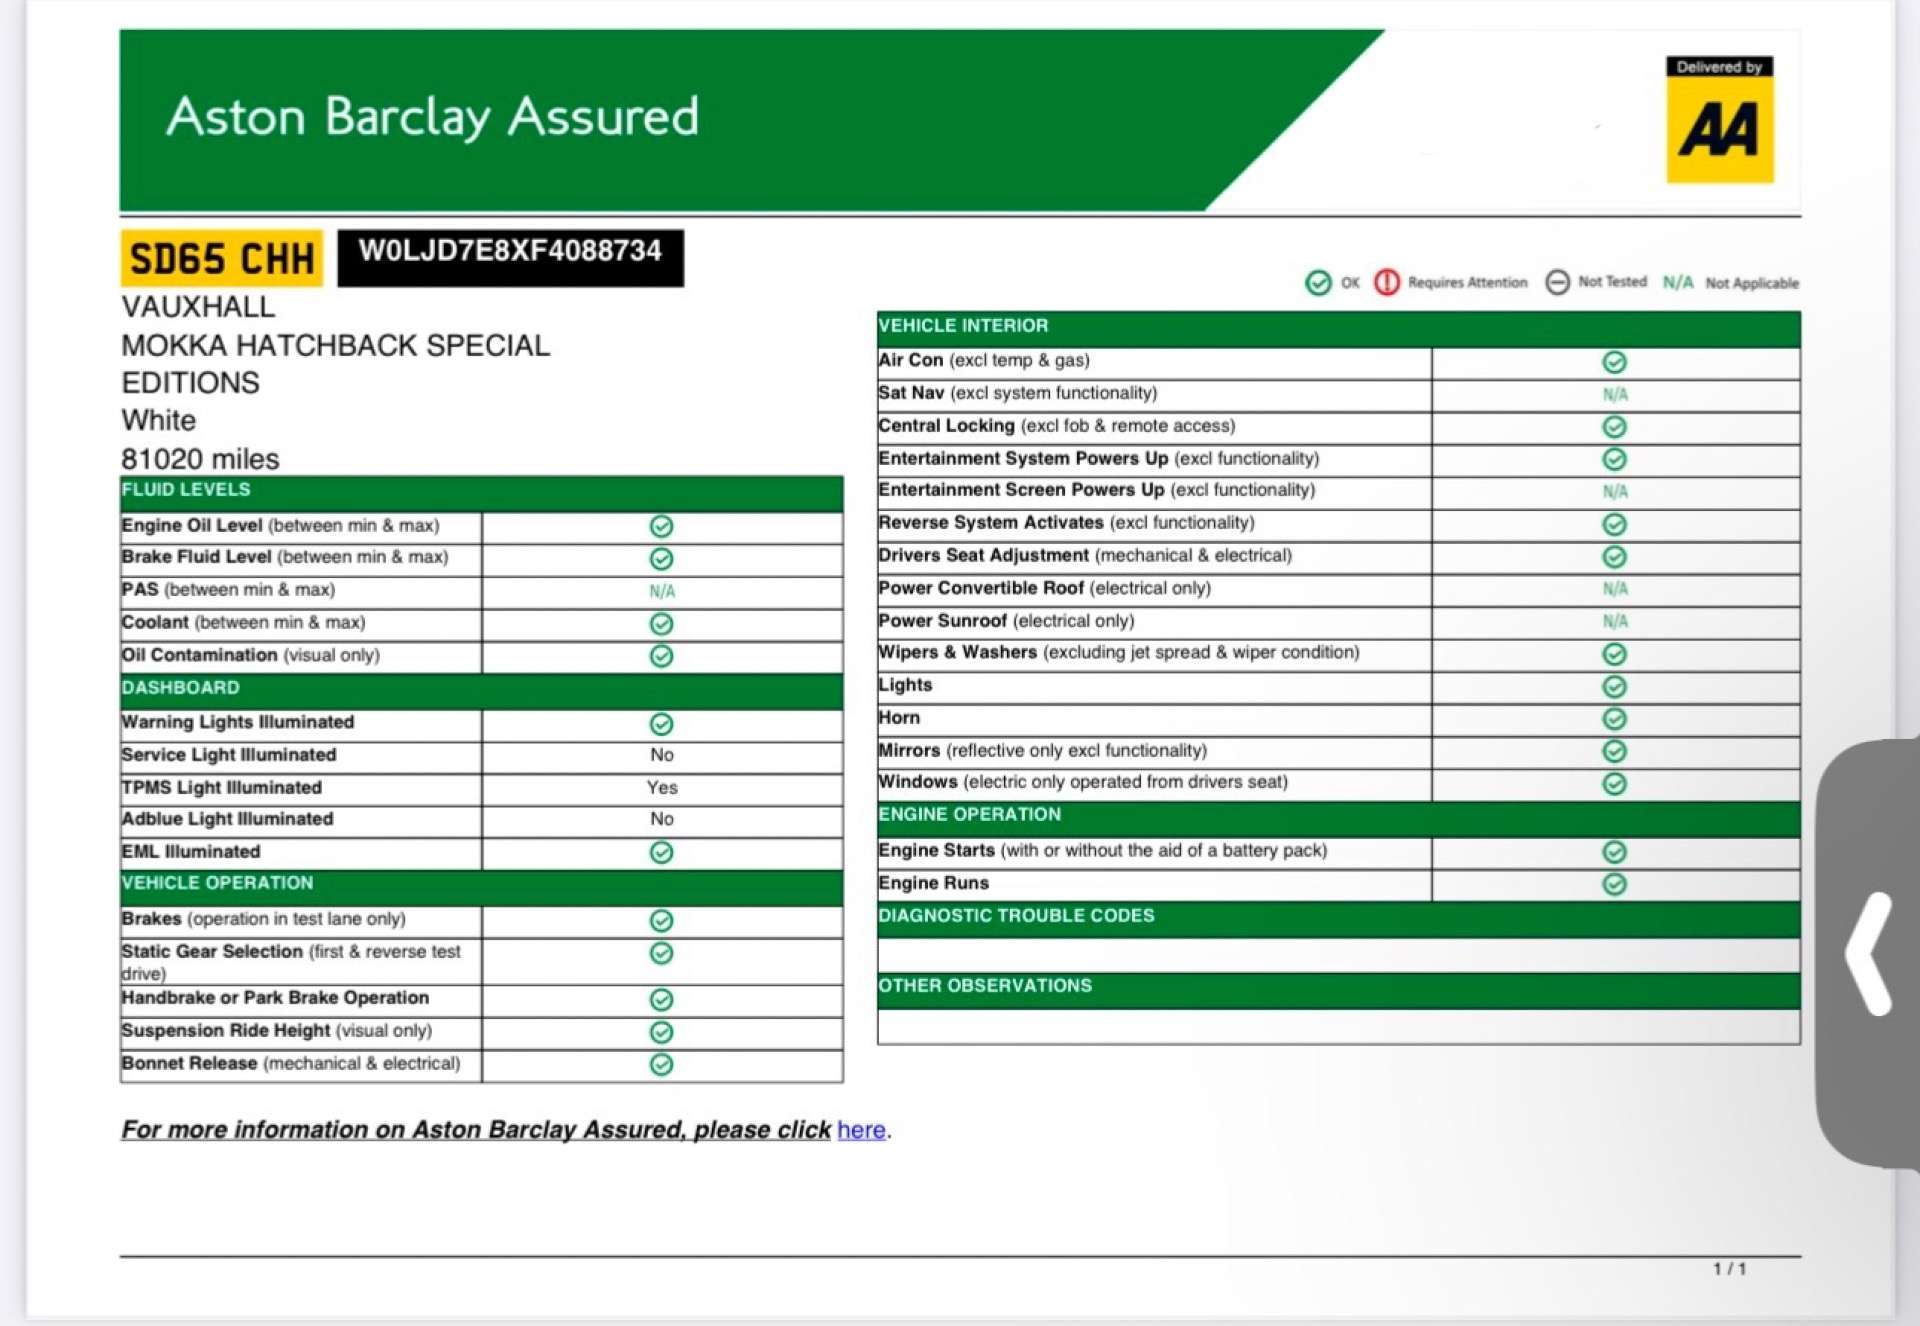The height and width of the screenshot is (1326, 1920).
Task: Click the 'here' hyperlink for more information
Action: pos(861,1130)
